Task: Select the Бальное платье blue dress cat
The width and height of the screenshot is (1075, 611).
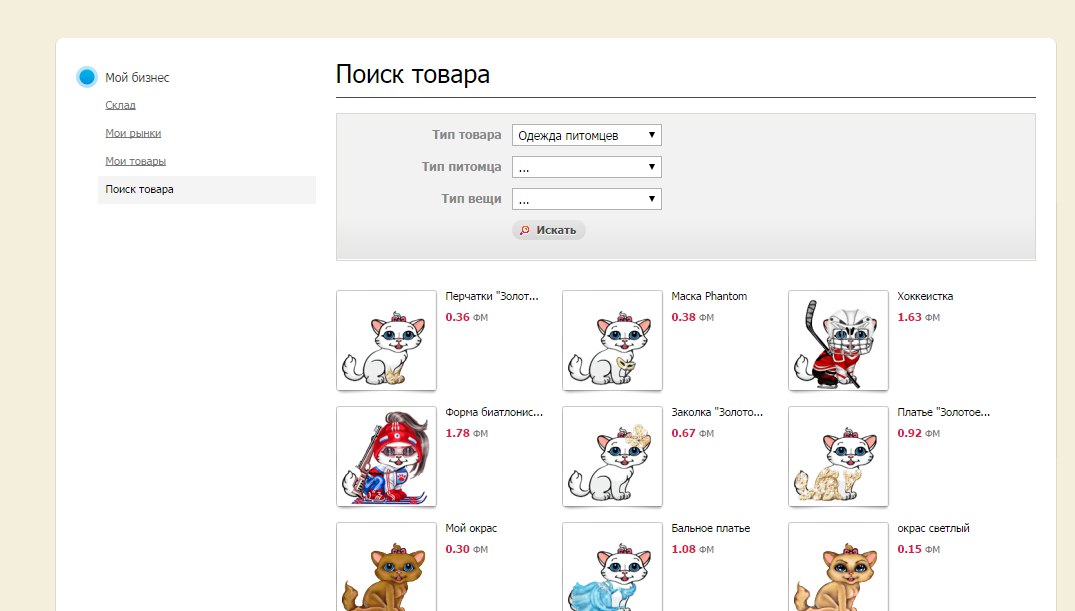Action: (612, 568)
